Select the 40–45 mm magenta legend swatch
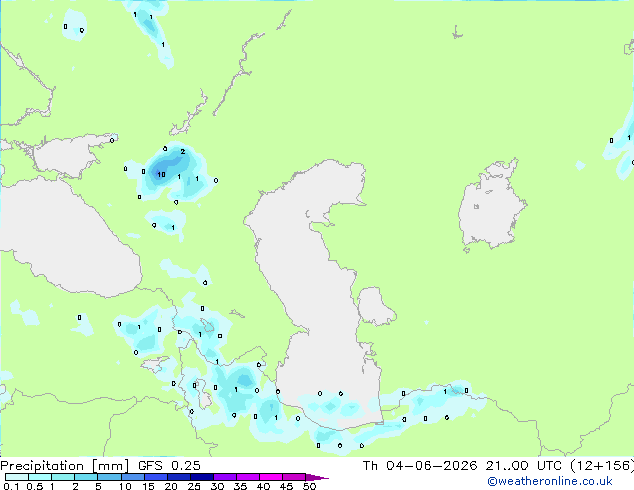Viewport: 634px width, 490px height. tap(271, 477)
